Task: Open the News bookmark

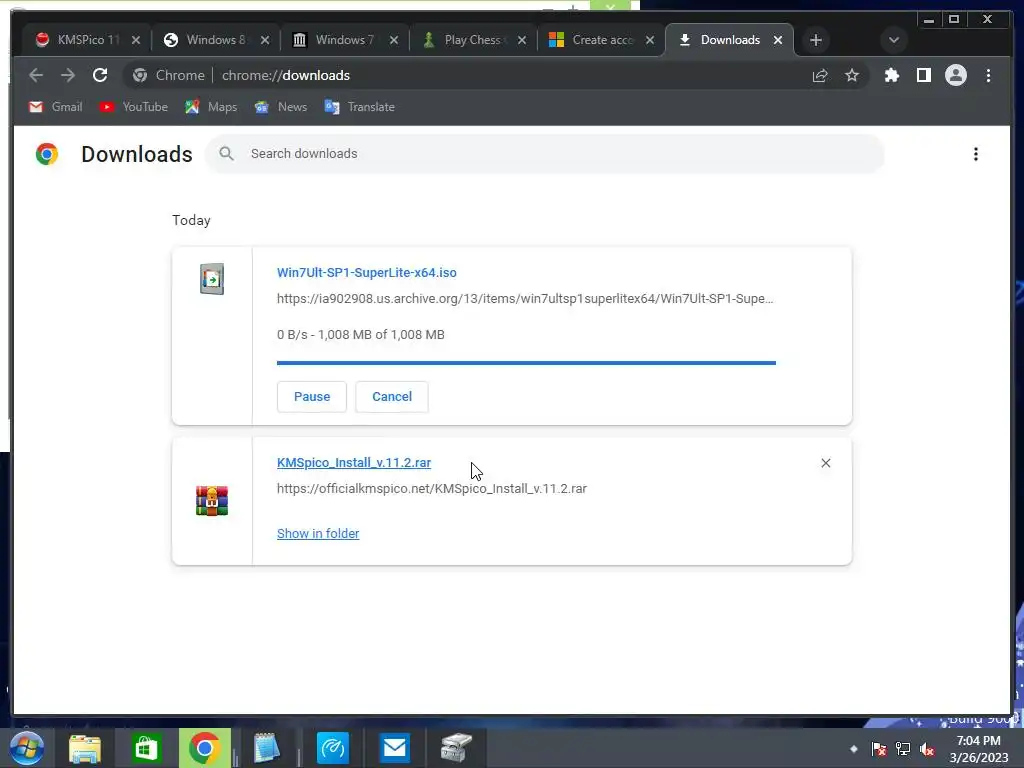Action: point(281,106)
